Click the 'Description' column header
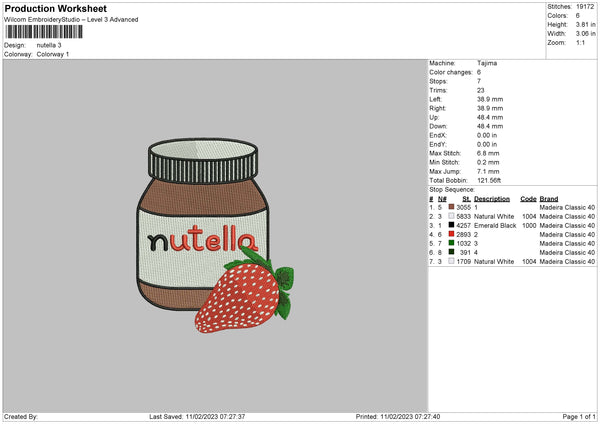The height and width of the screenshot is (424, 600). click(x=492, y=199)
